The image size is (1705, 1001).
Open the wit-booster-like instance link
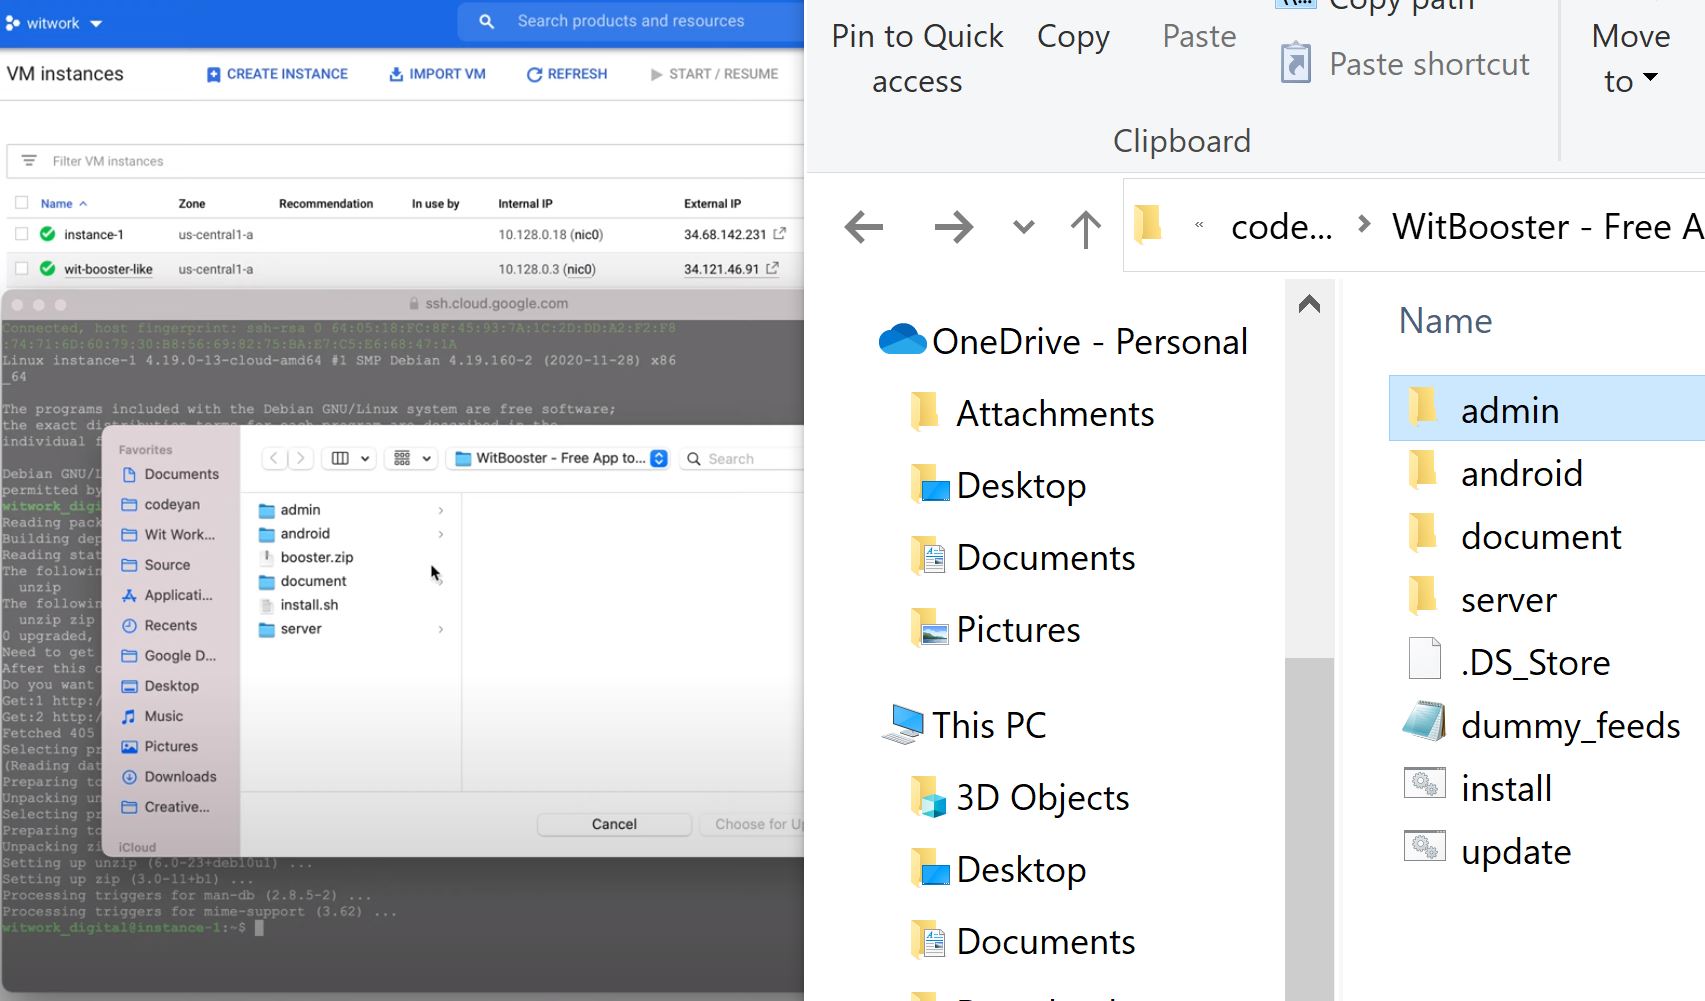[108, 270]
